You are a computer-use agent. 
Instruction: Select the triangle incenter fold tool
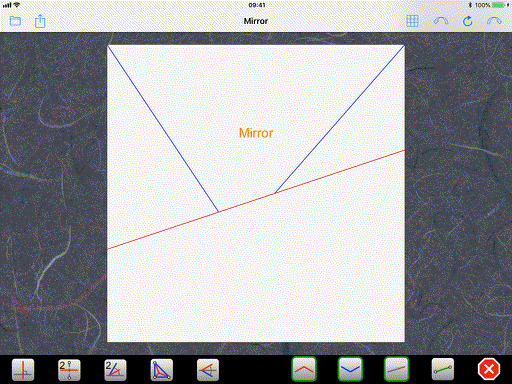(162, 370)
